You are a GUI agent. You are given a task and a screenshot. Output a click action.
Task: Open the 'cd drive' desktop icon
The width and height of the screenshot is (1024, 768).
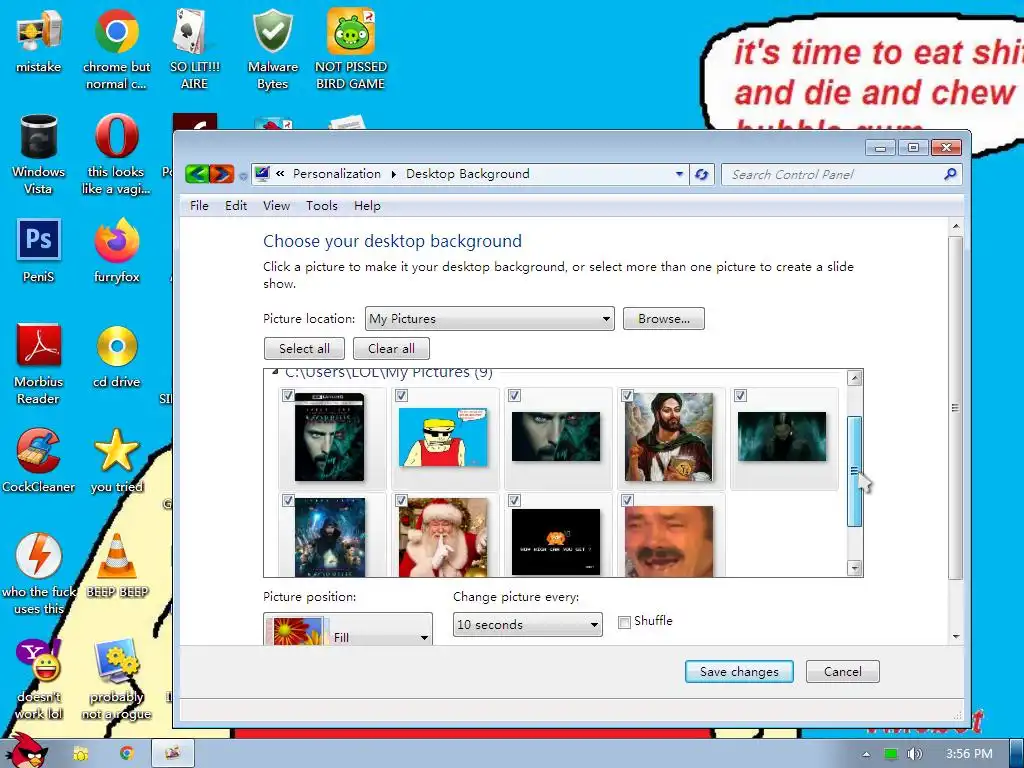coord(116,356)
